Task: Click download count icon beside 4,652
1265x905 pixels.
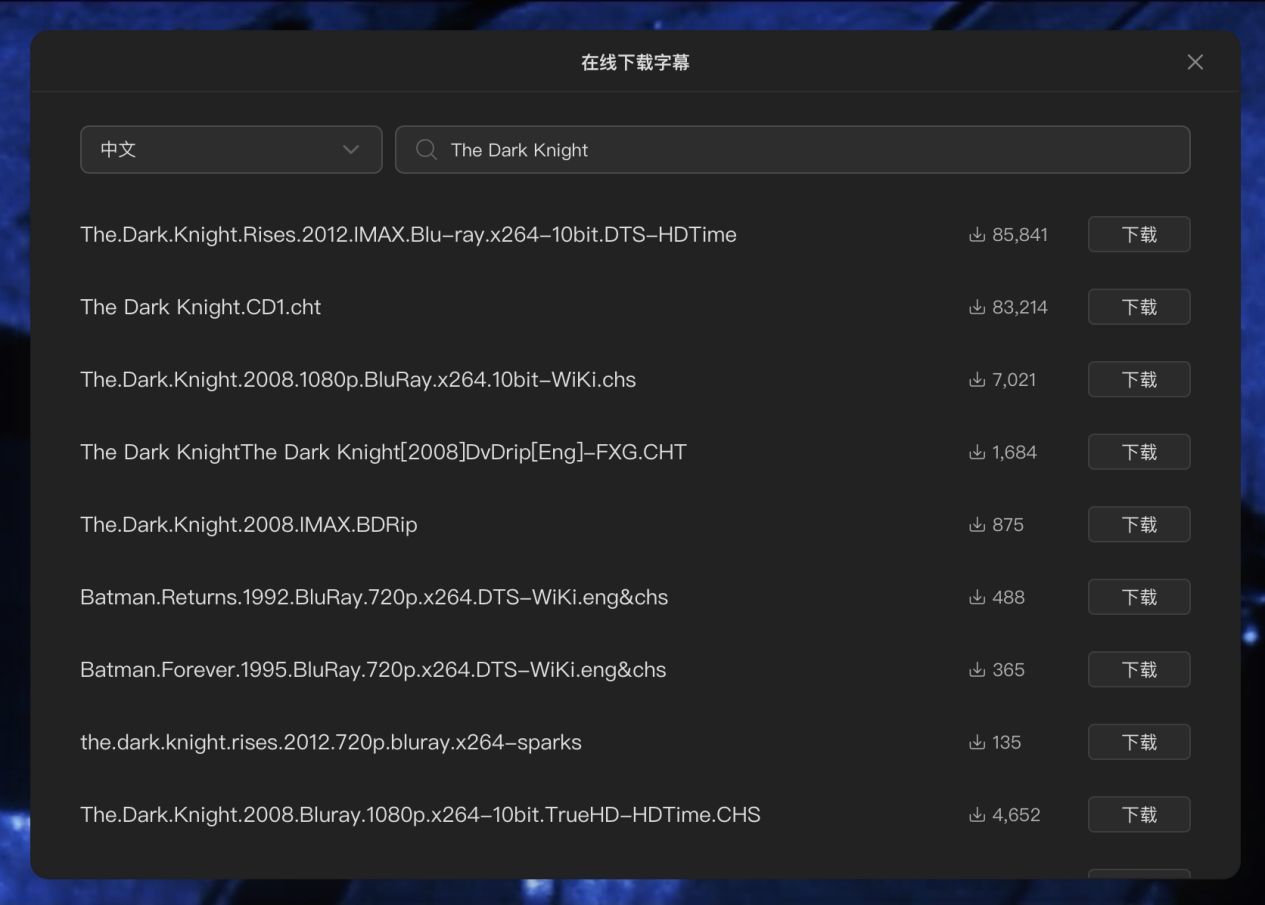Action: (x=977, y=814)
